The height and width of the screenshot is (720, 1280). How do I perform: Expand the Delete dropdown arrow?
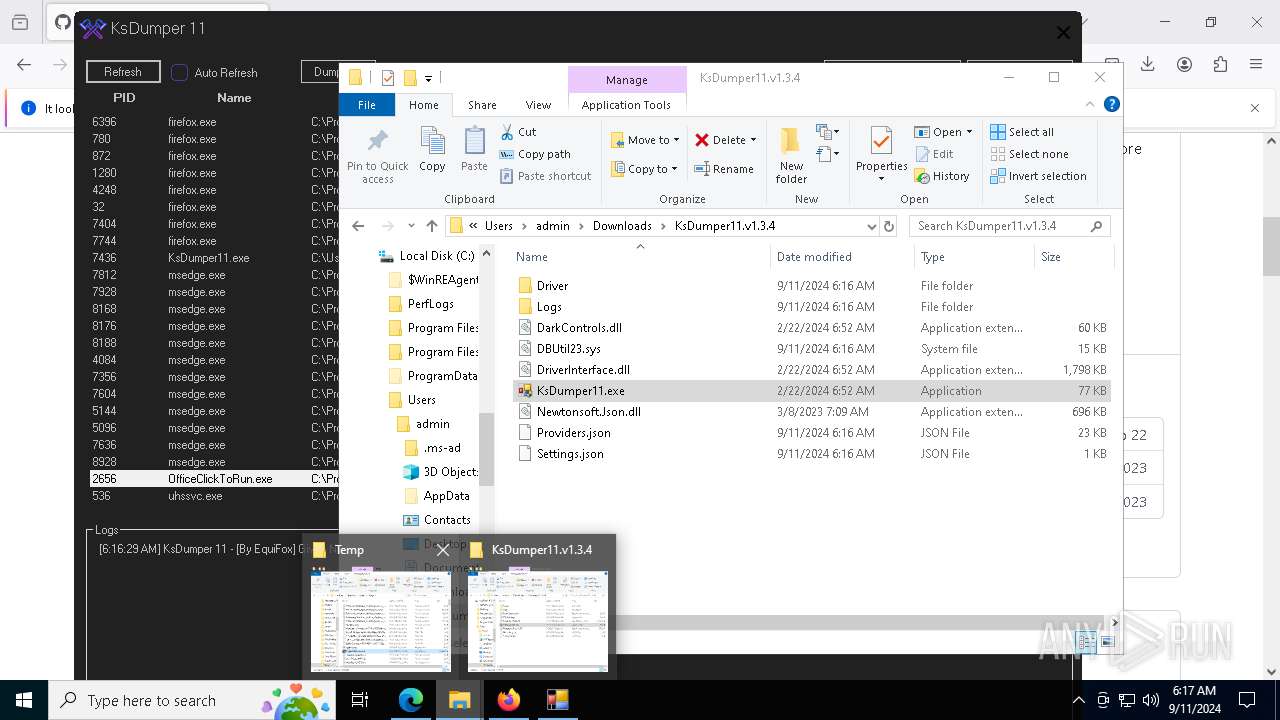pos(753,140)
